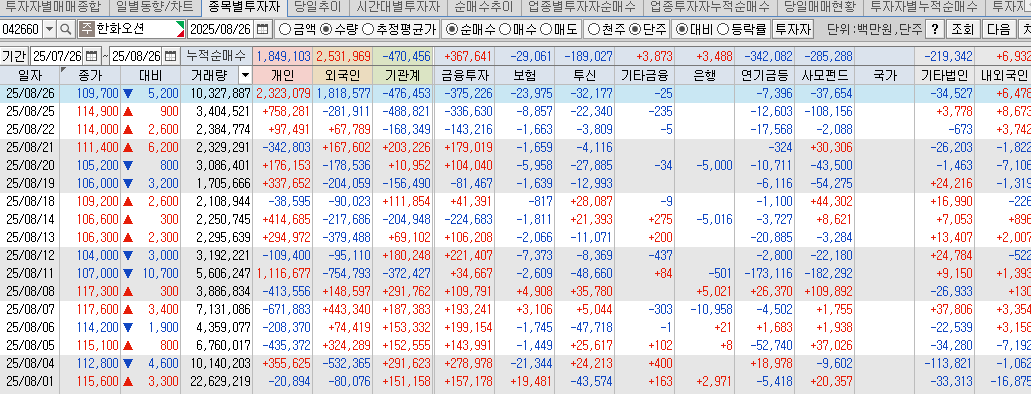
Task: Click the 은행 column header
Action: [704, 75]
